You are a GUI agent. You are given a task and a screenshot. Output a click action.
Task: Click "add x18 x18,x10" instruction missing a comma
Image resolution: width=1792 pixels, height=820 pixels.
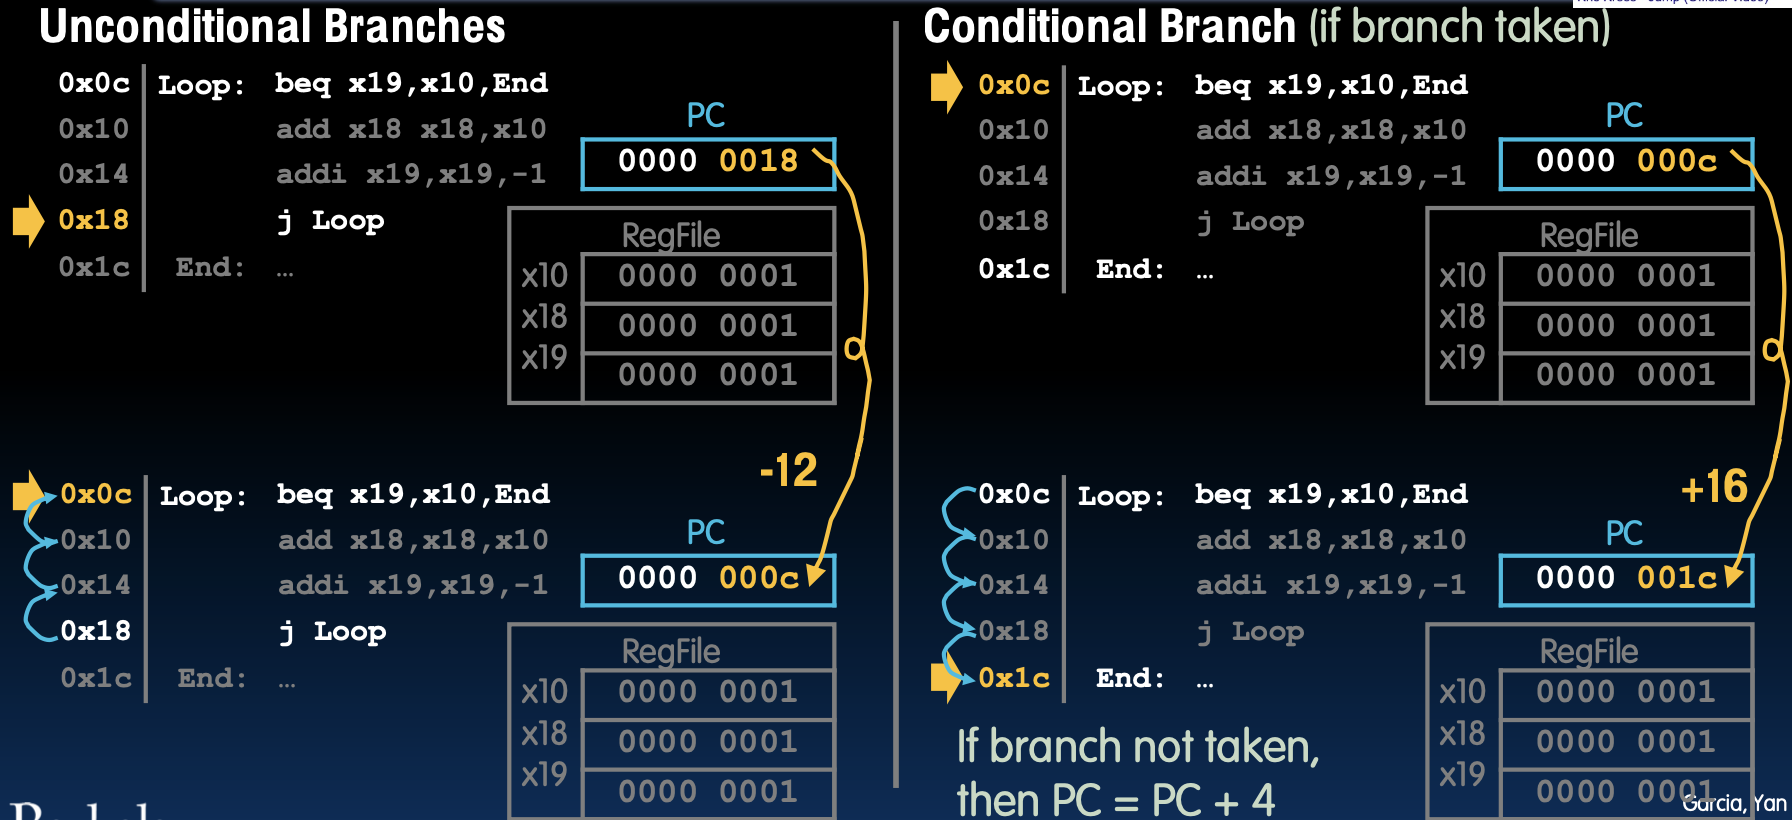click(x=411, y=129)
